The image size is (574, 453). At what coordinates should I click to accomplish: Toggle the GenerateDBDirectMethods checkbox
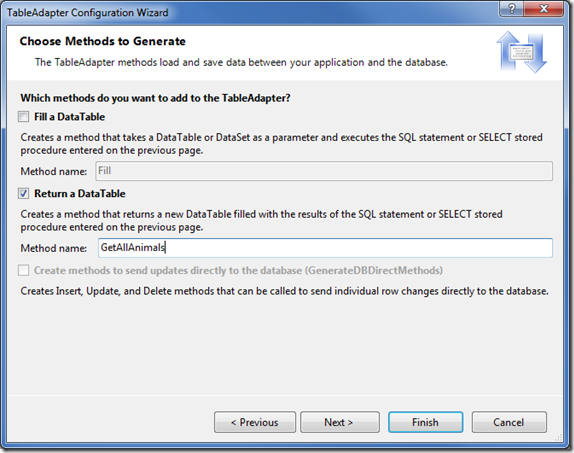(x=24, y=271)
